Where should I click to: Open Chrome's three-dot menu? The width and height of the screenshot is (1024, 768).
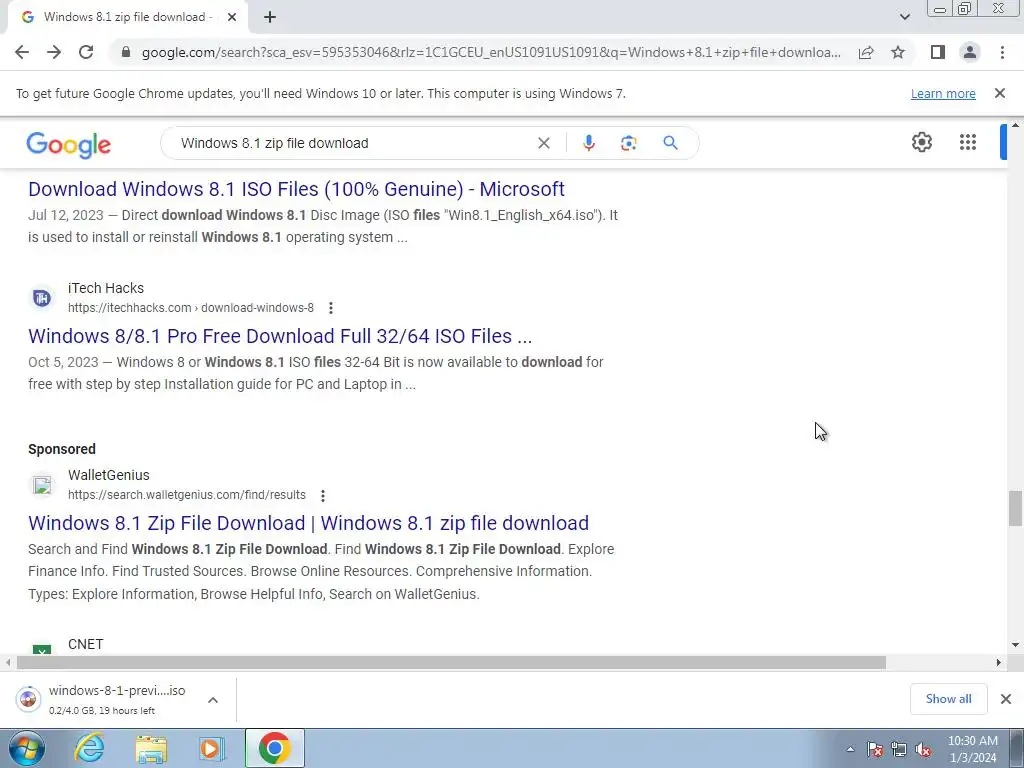point(1002,52)
